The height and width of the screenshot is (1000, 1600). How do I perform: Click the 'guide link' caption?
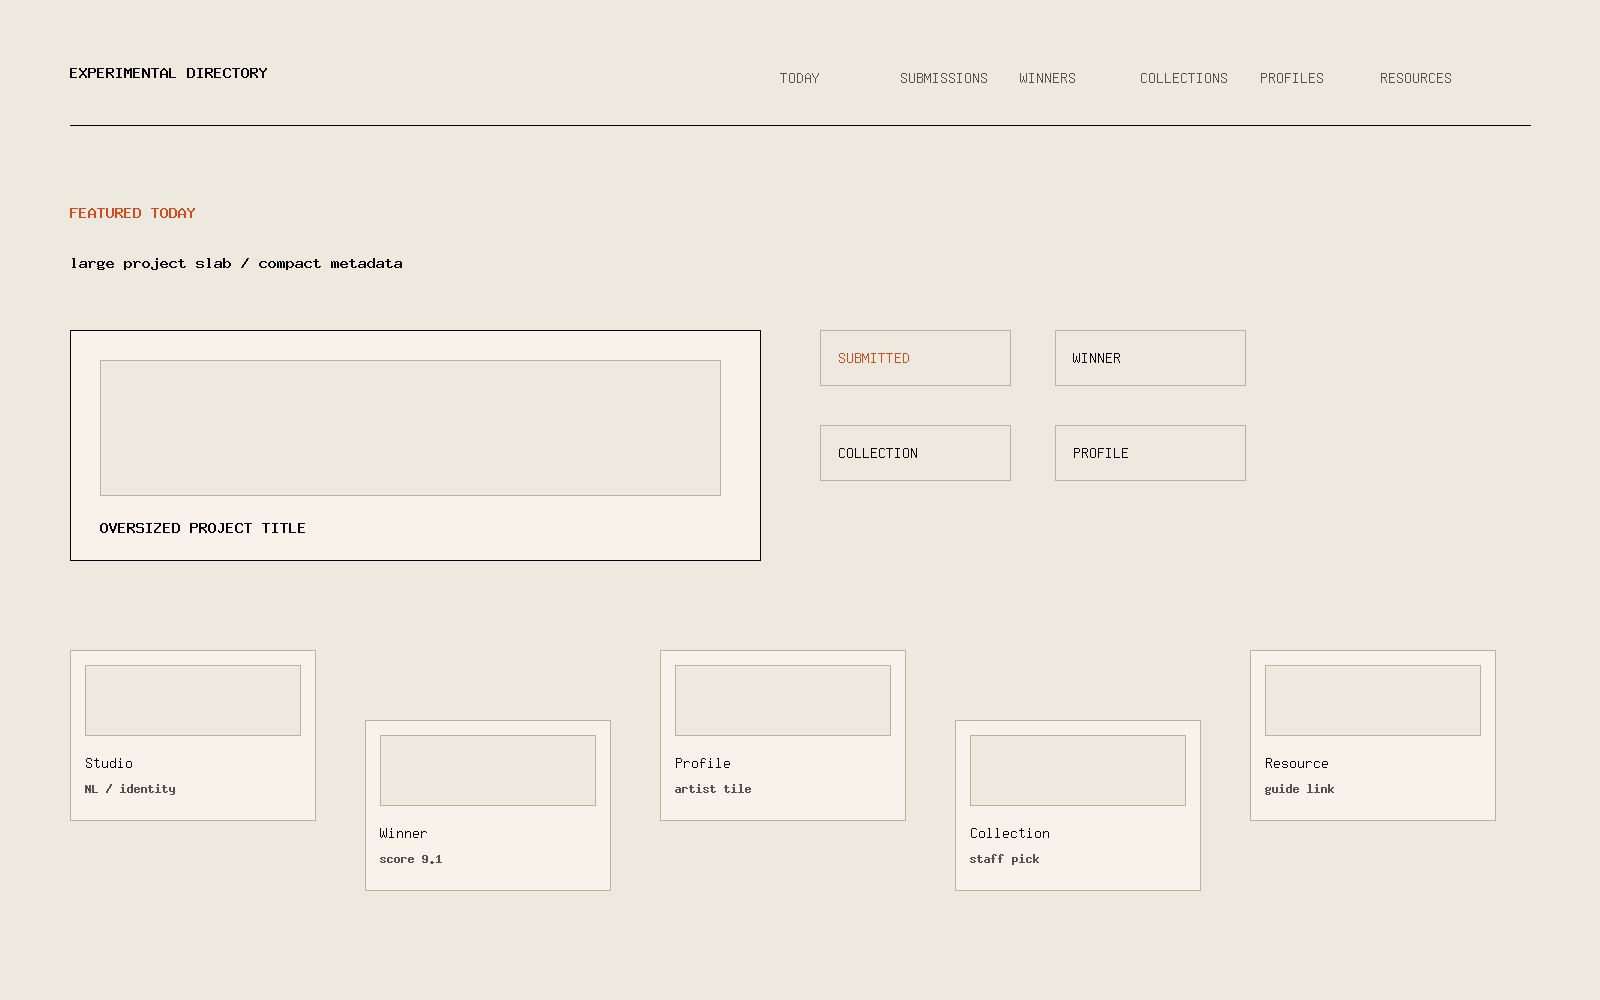tap(1299, 789)
